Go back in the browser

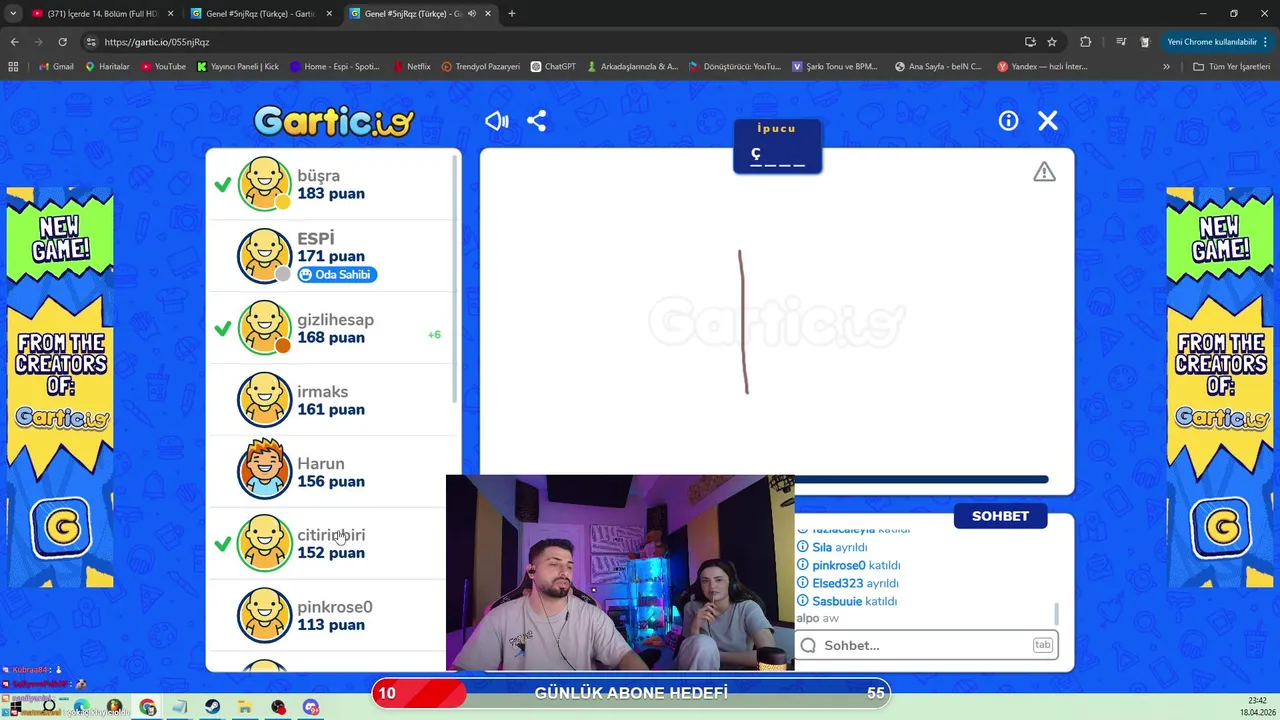coord(14,42)
